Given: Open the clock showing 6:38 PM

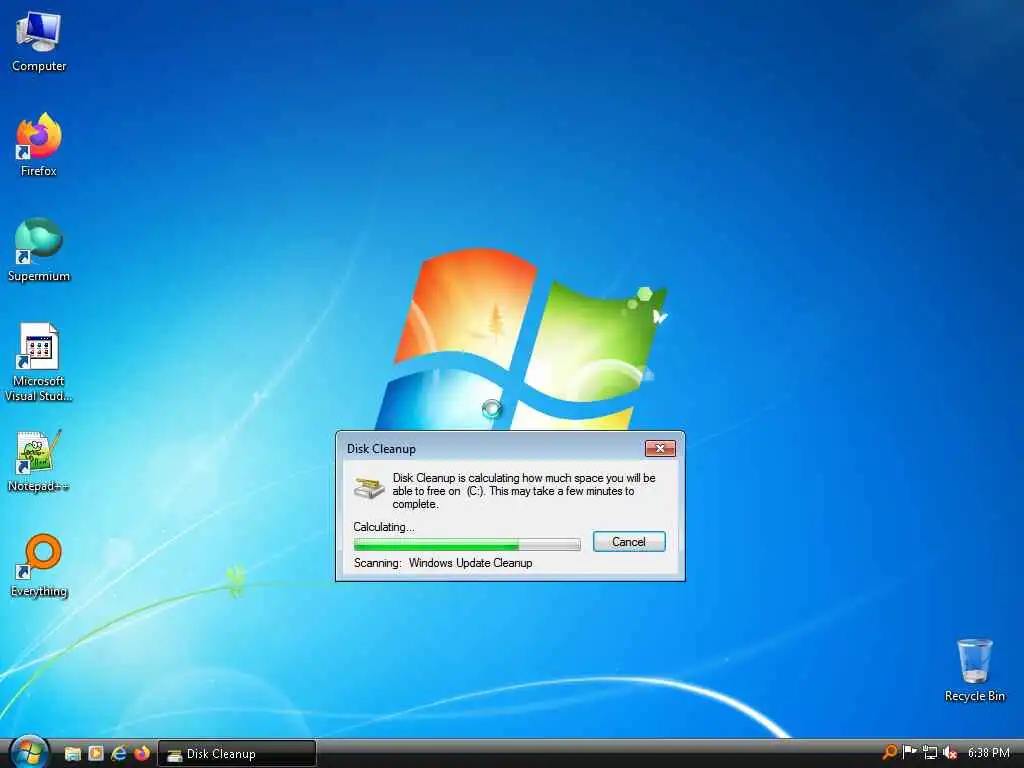Looking at the screenshot, I should pyautogui.click(x=988, y=753).
